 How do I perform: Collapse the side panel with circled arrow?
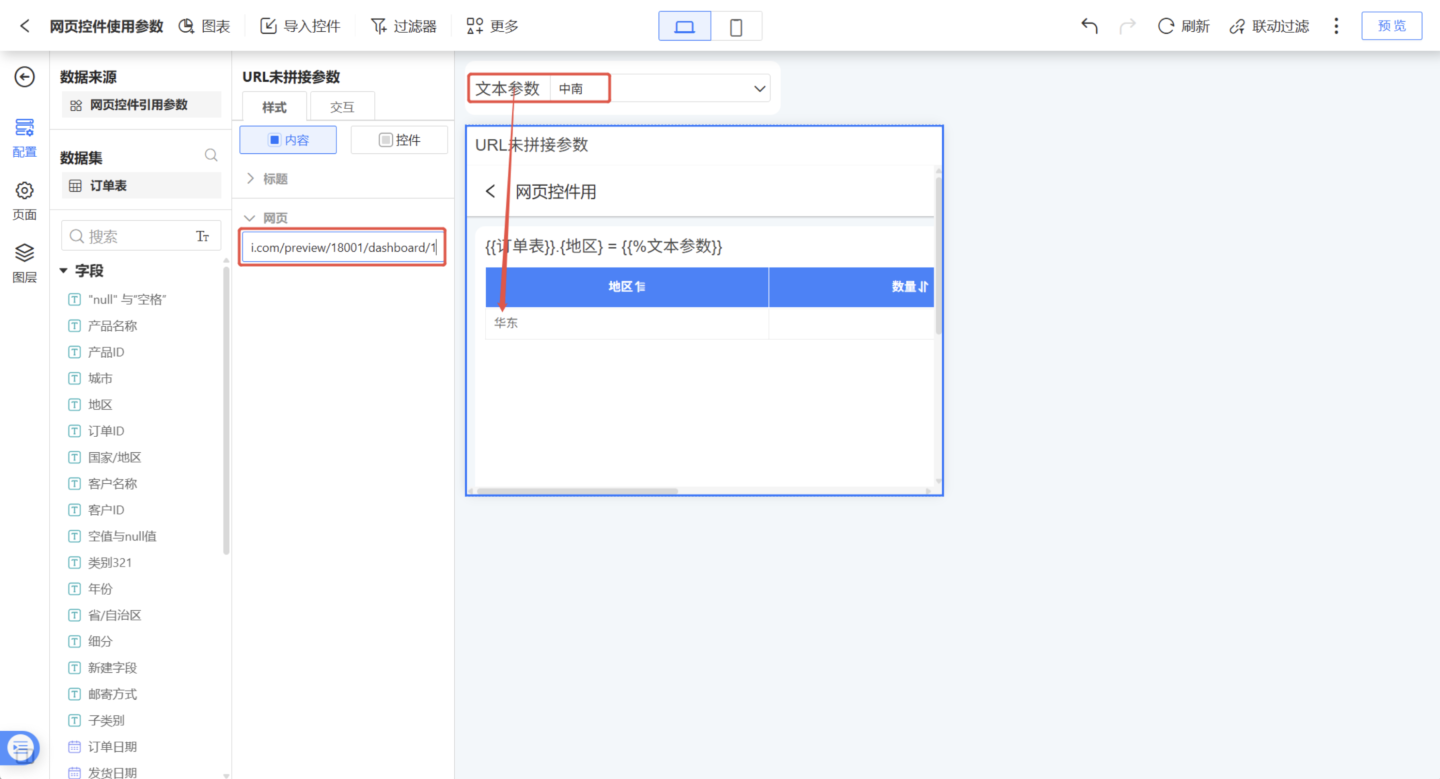click(x=25, y=77)
